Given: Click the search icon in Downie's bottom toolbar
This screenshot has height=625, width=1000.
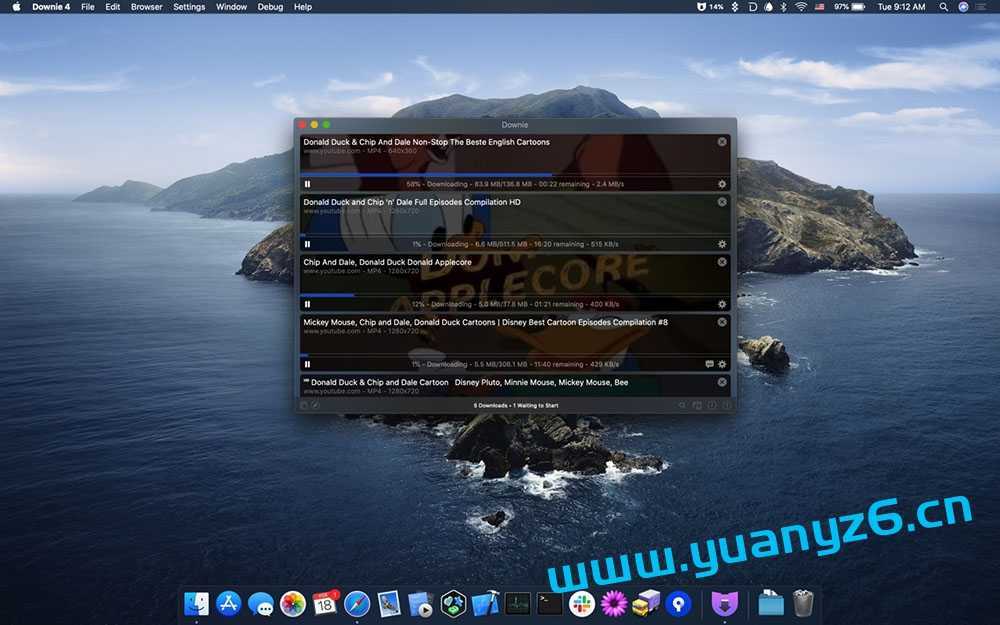Looking at the screenshot, I should coord(683,405).
